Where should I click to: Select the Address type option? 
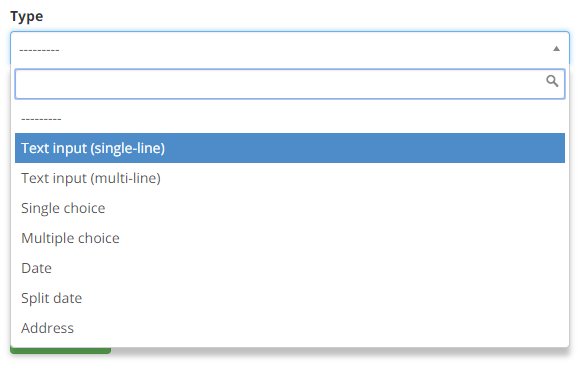[290, 328]
